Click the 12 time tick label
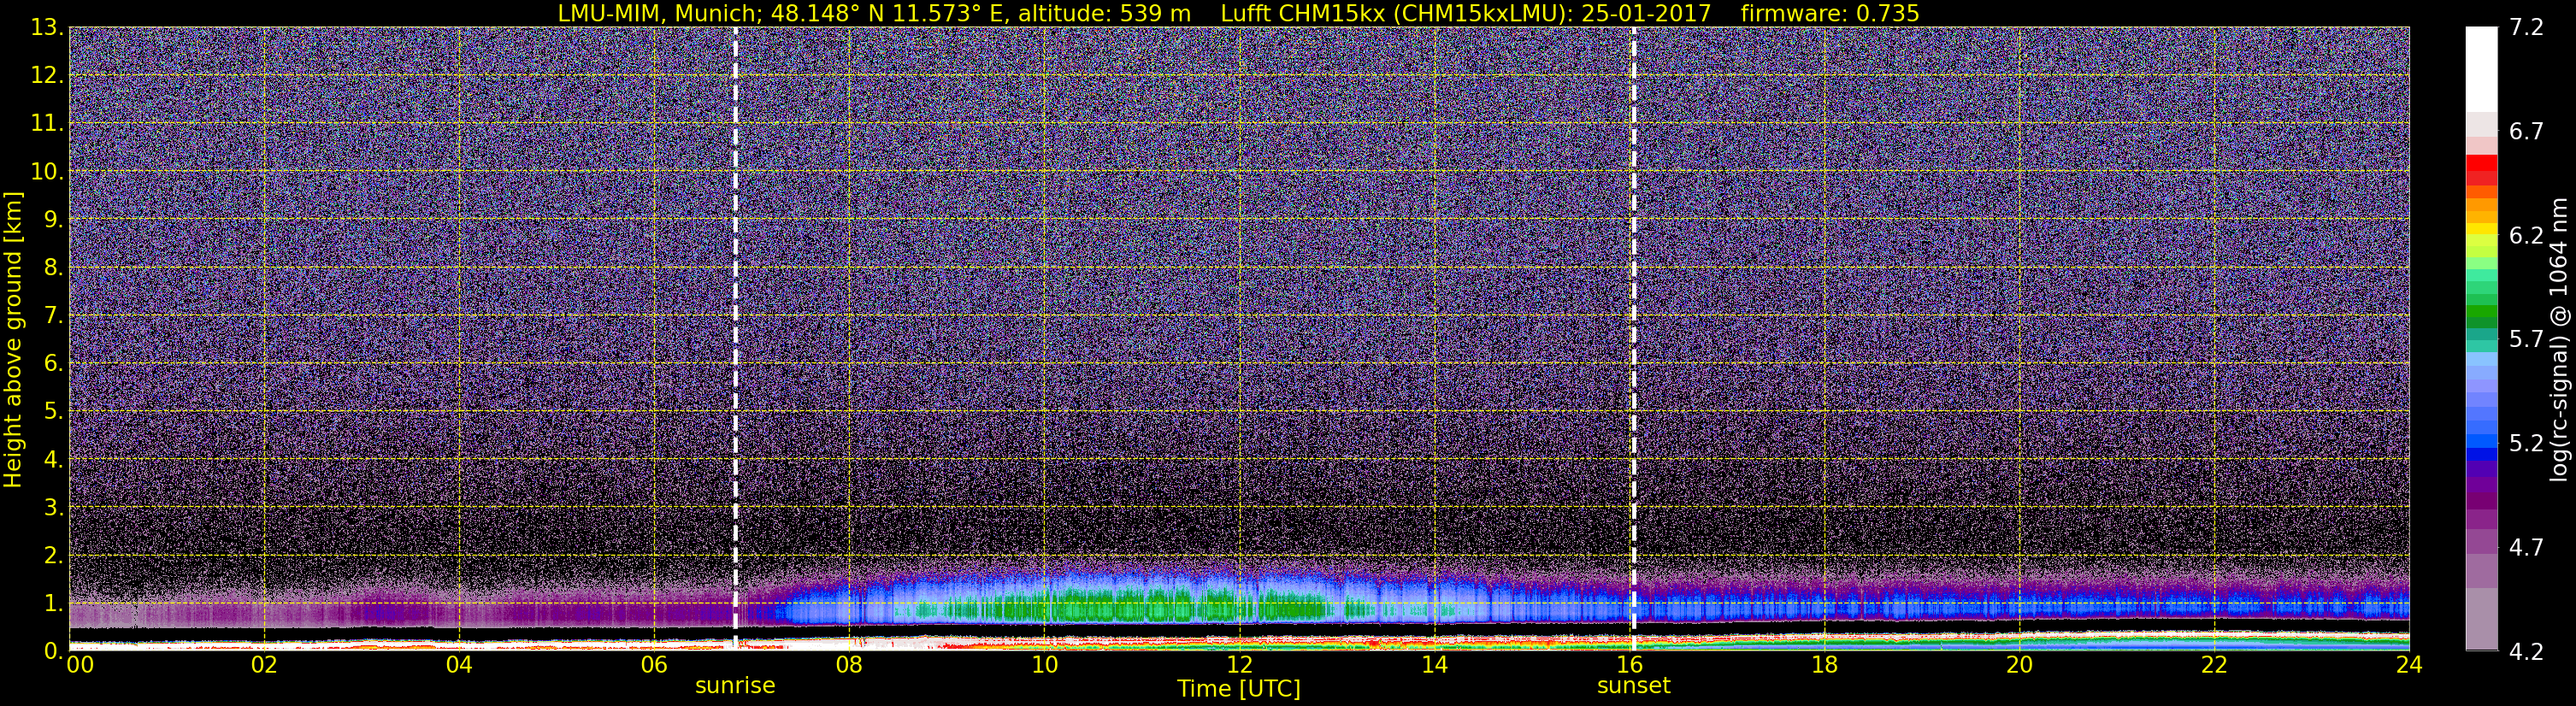Screen dimensions: 2576x706 pos(1239,665)
